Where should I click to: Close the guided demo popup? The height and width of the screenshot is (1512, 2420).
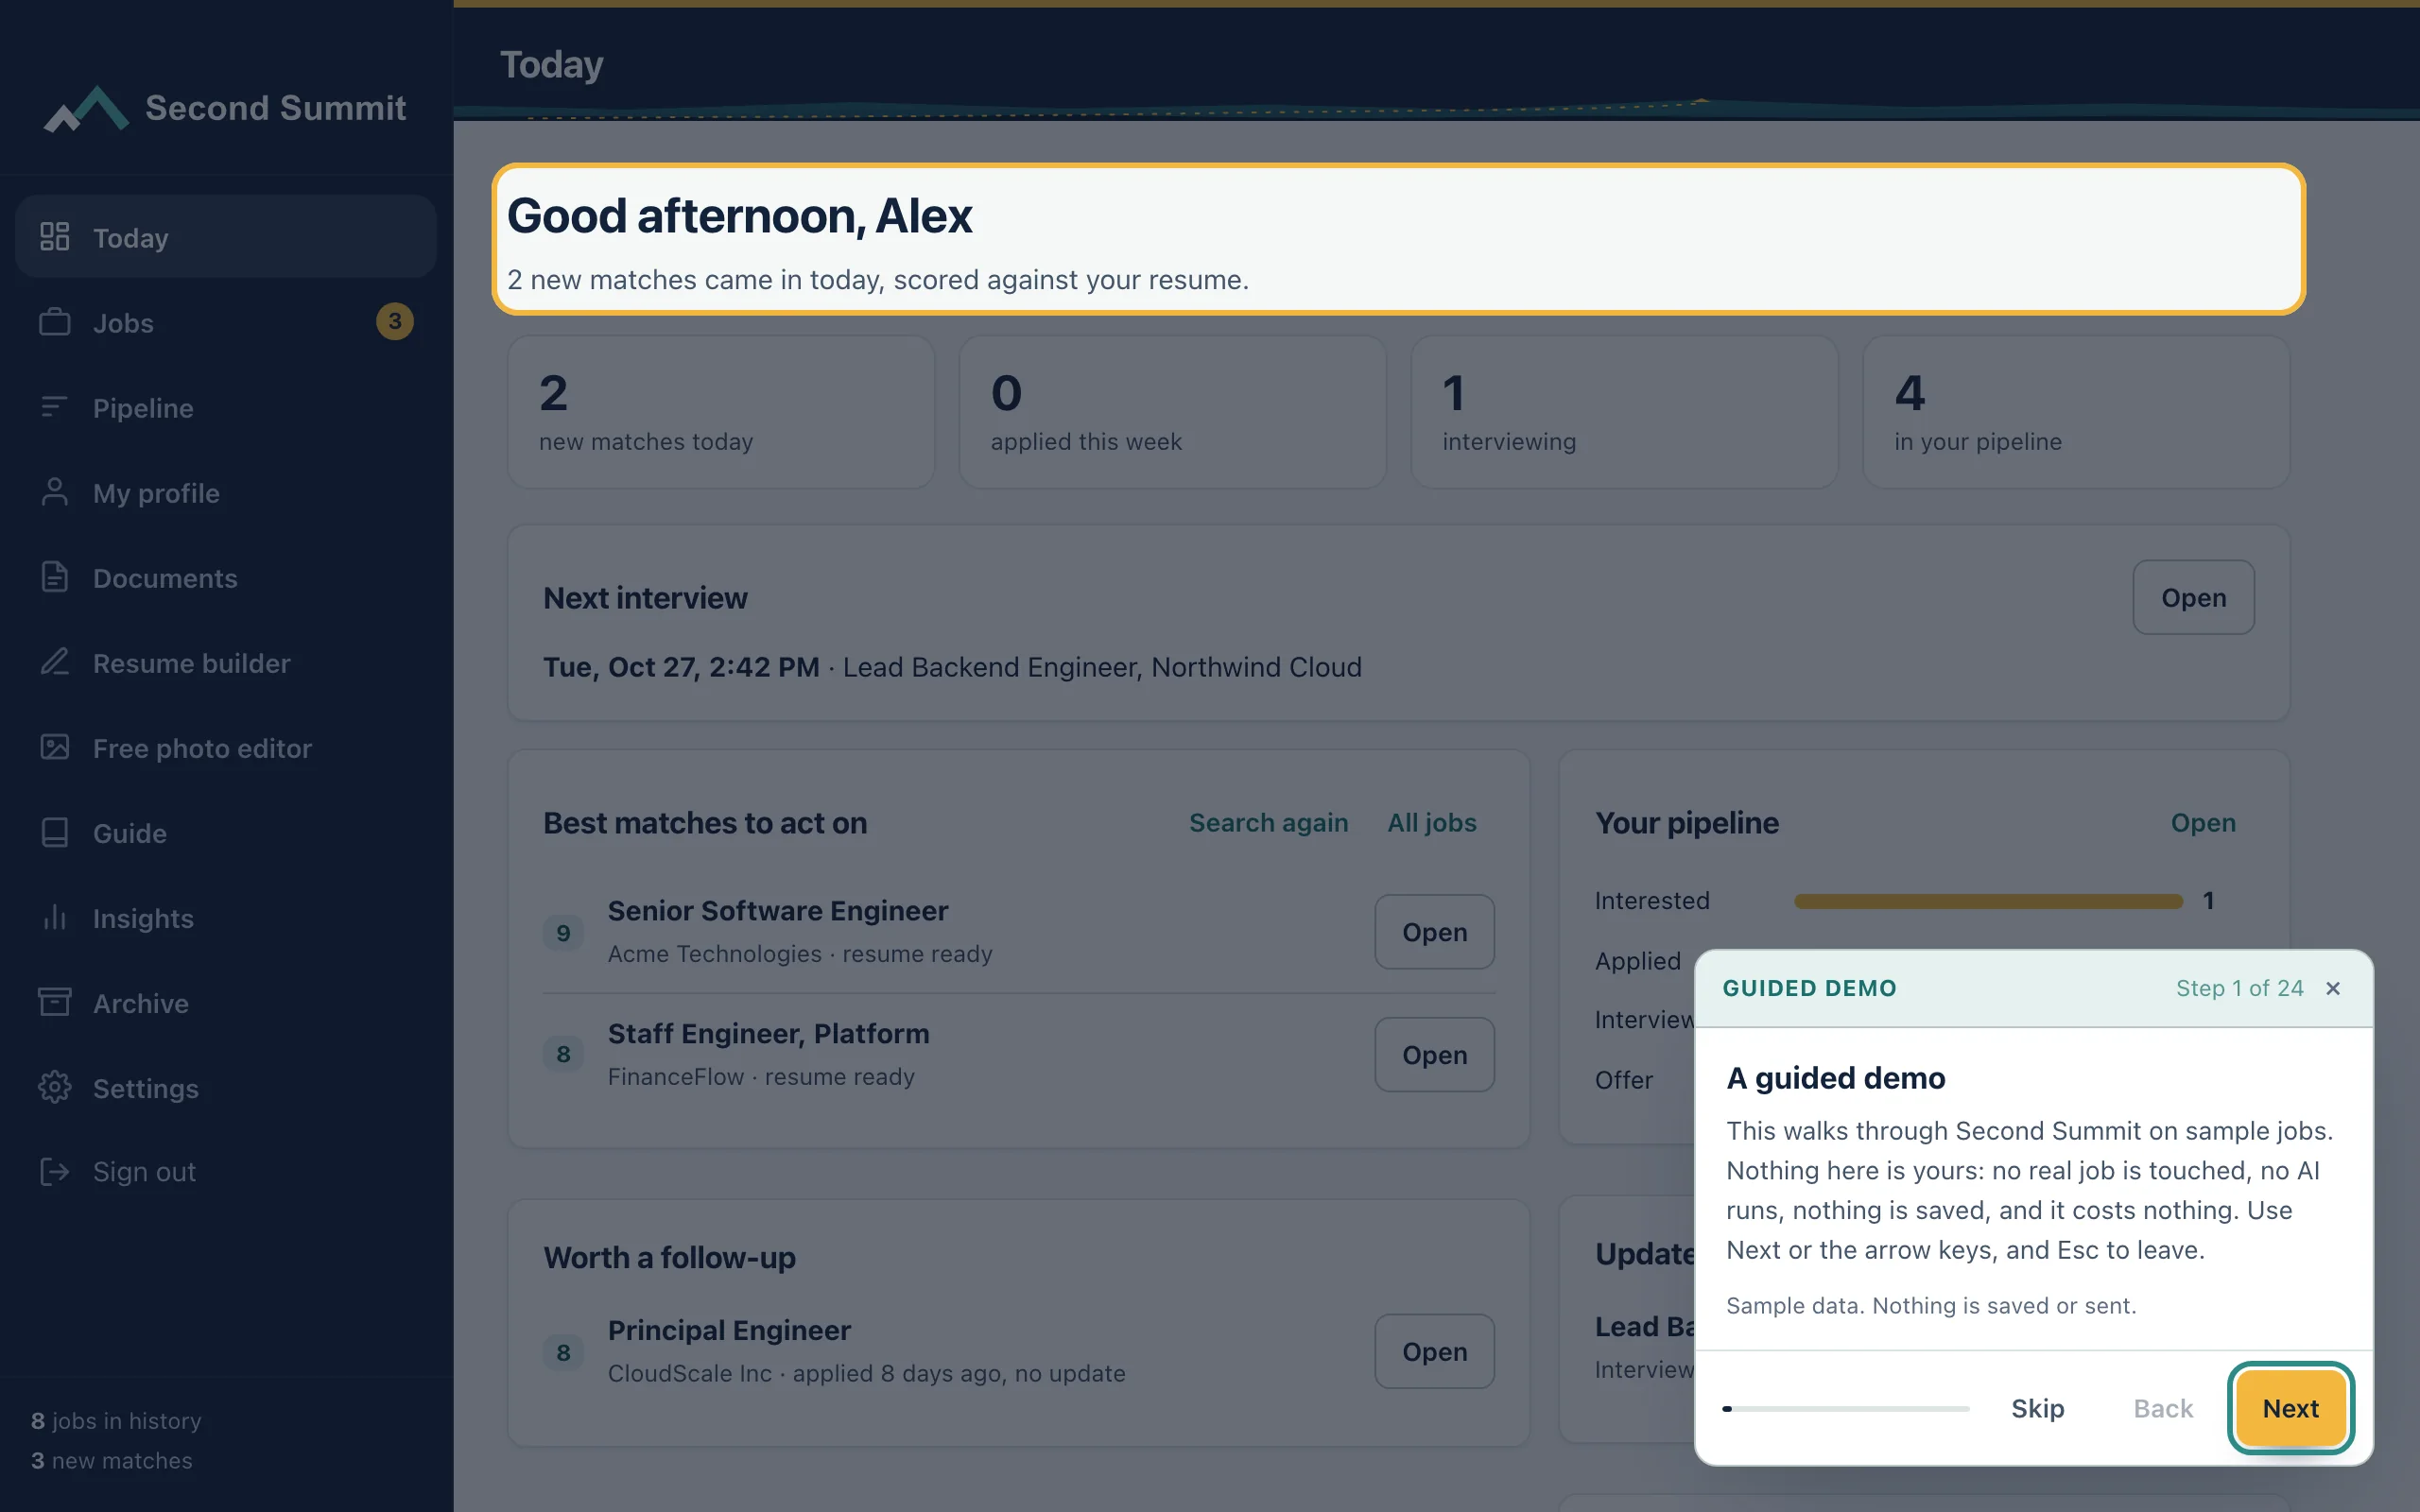[2333, 988]
